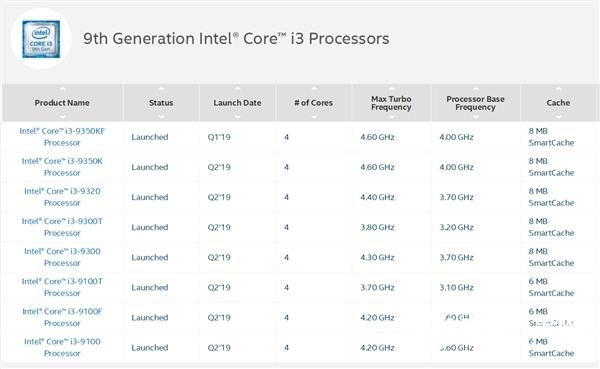Image resolution: width=600 pixels, height=369 pixels.
Task: Sort Processor Base Frequency descending arrow
Action: click(x=475, y=117)
